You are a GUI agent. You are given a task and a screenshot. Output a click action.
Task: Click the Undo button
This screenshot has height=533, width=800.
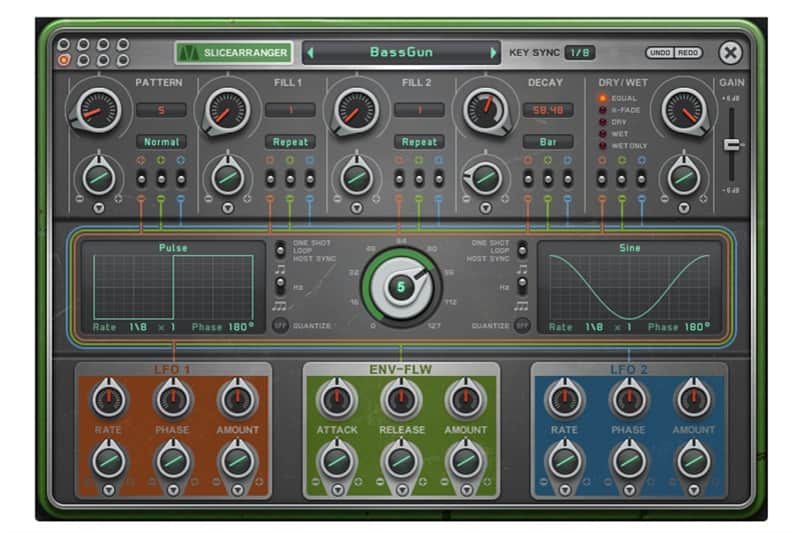[660, 53]
